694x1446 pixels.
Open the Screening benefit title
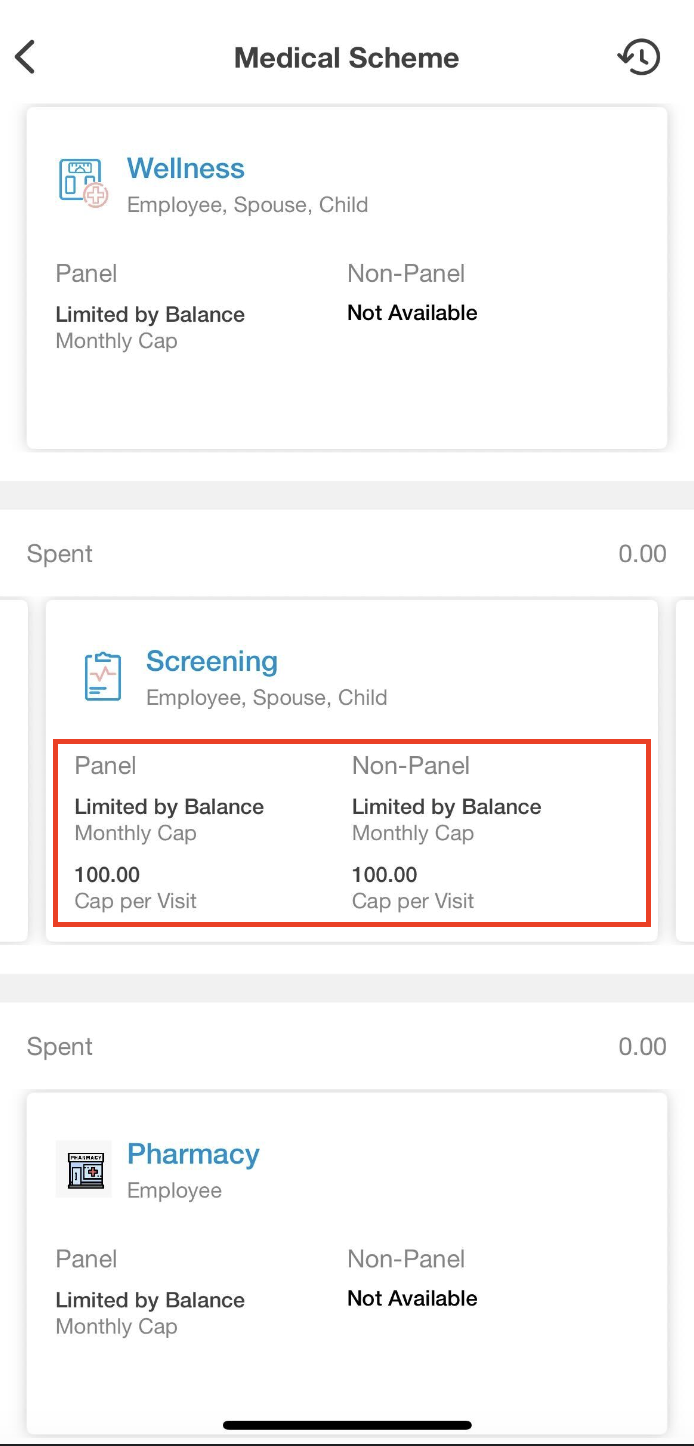(212, 661)
